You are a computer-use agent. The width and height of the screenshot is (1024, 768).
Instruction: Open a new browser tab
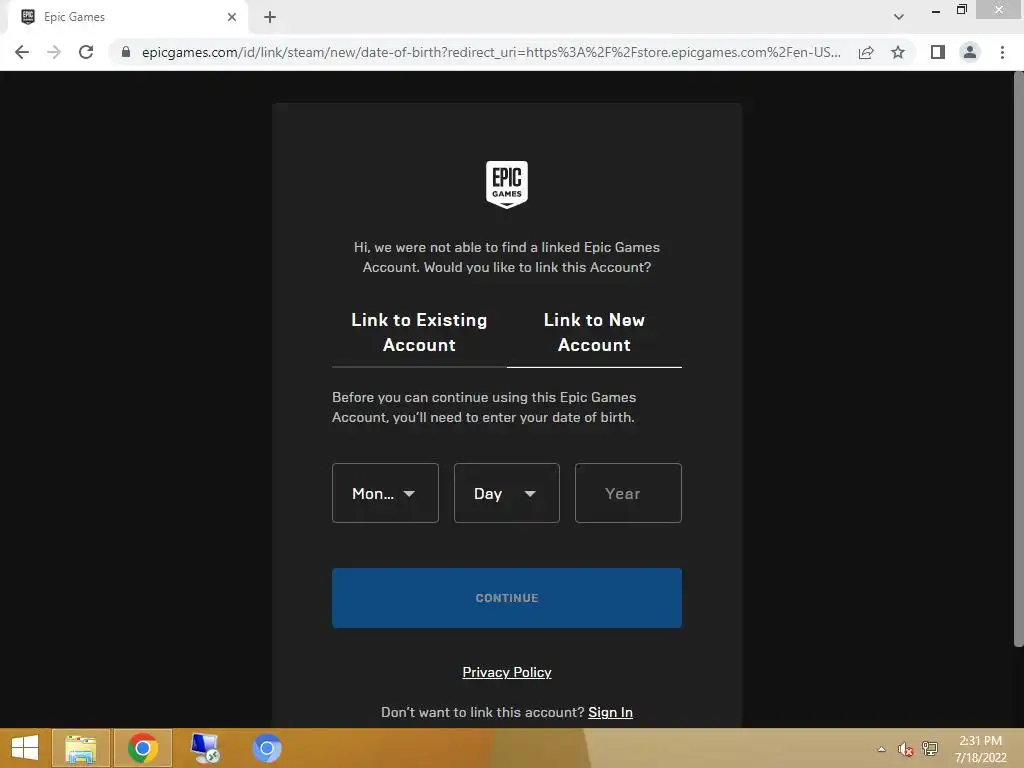(270, 17)
